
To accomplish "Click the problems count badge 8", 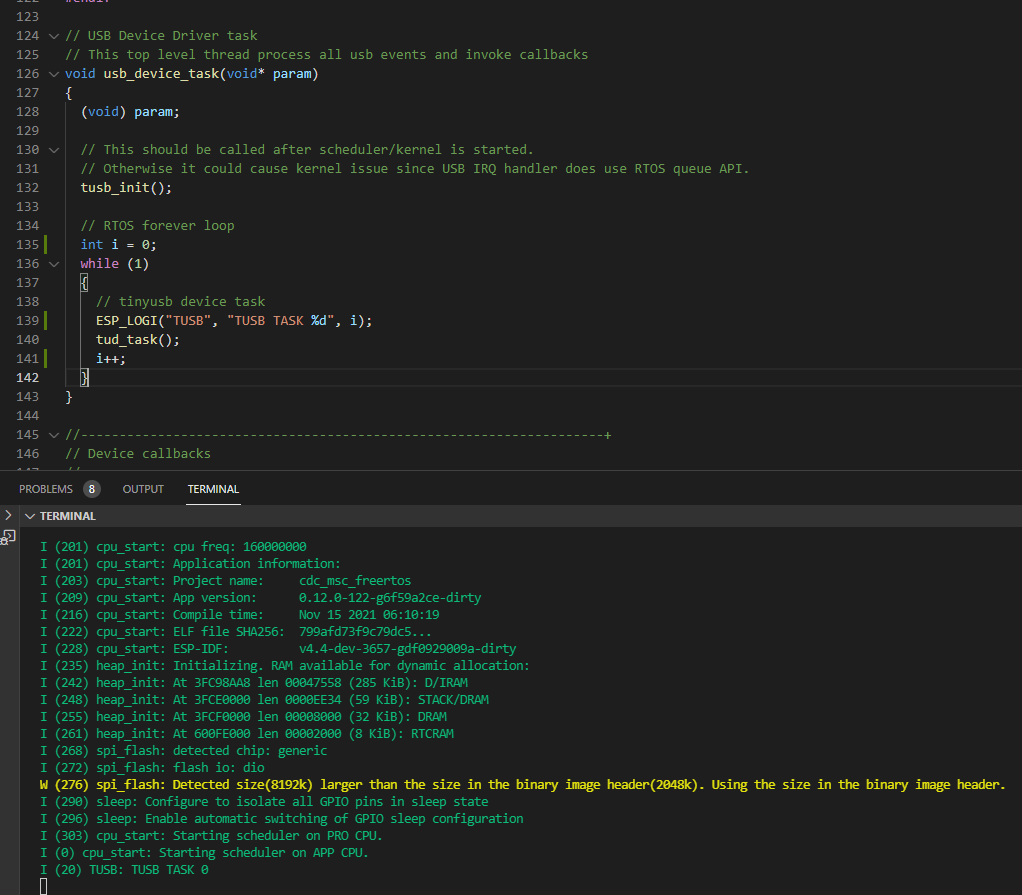I will (92, 489).
